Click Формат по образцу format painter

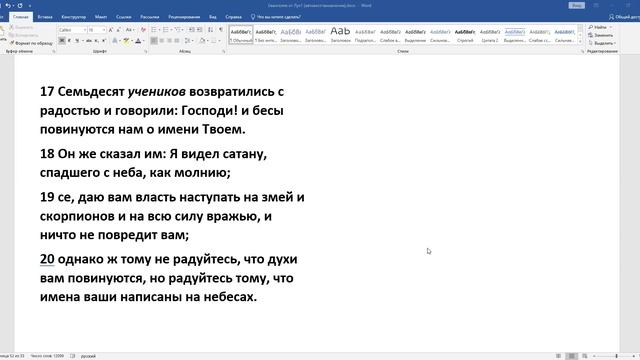pos(31,43)
